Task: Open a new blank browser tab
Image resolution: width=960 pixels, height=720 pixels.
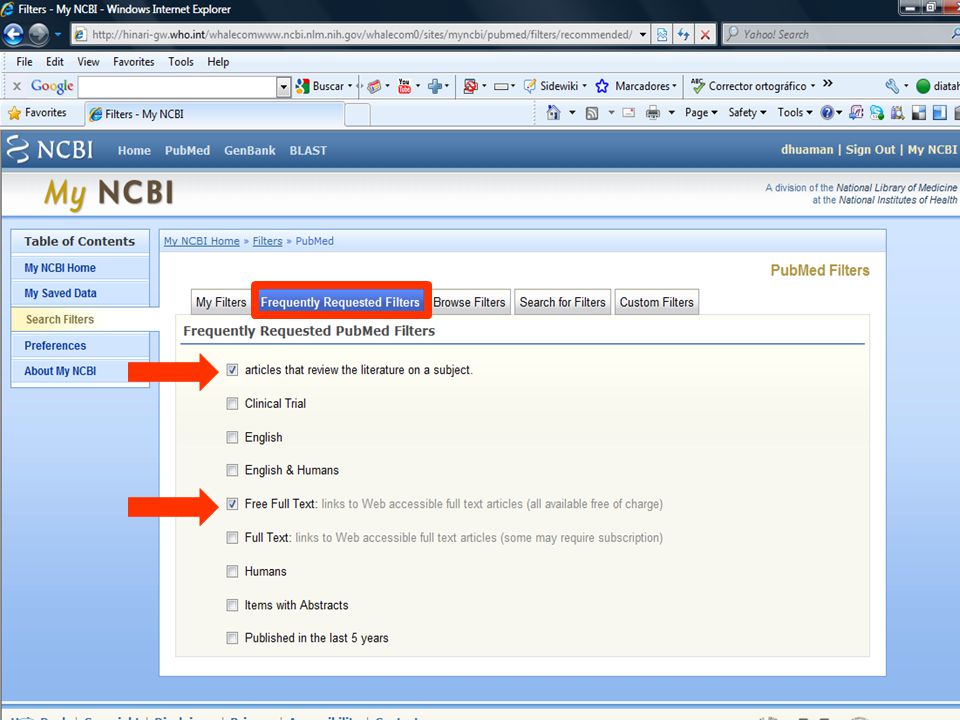Action: pyautogui.click(x=358, y=114)
